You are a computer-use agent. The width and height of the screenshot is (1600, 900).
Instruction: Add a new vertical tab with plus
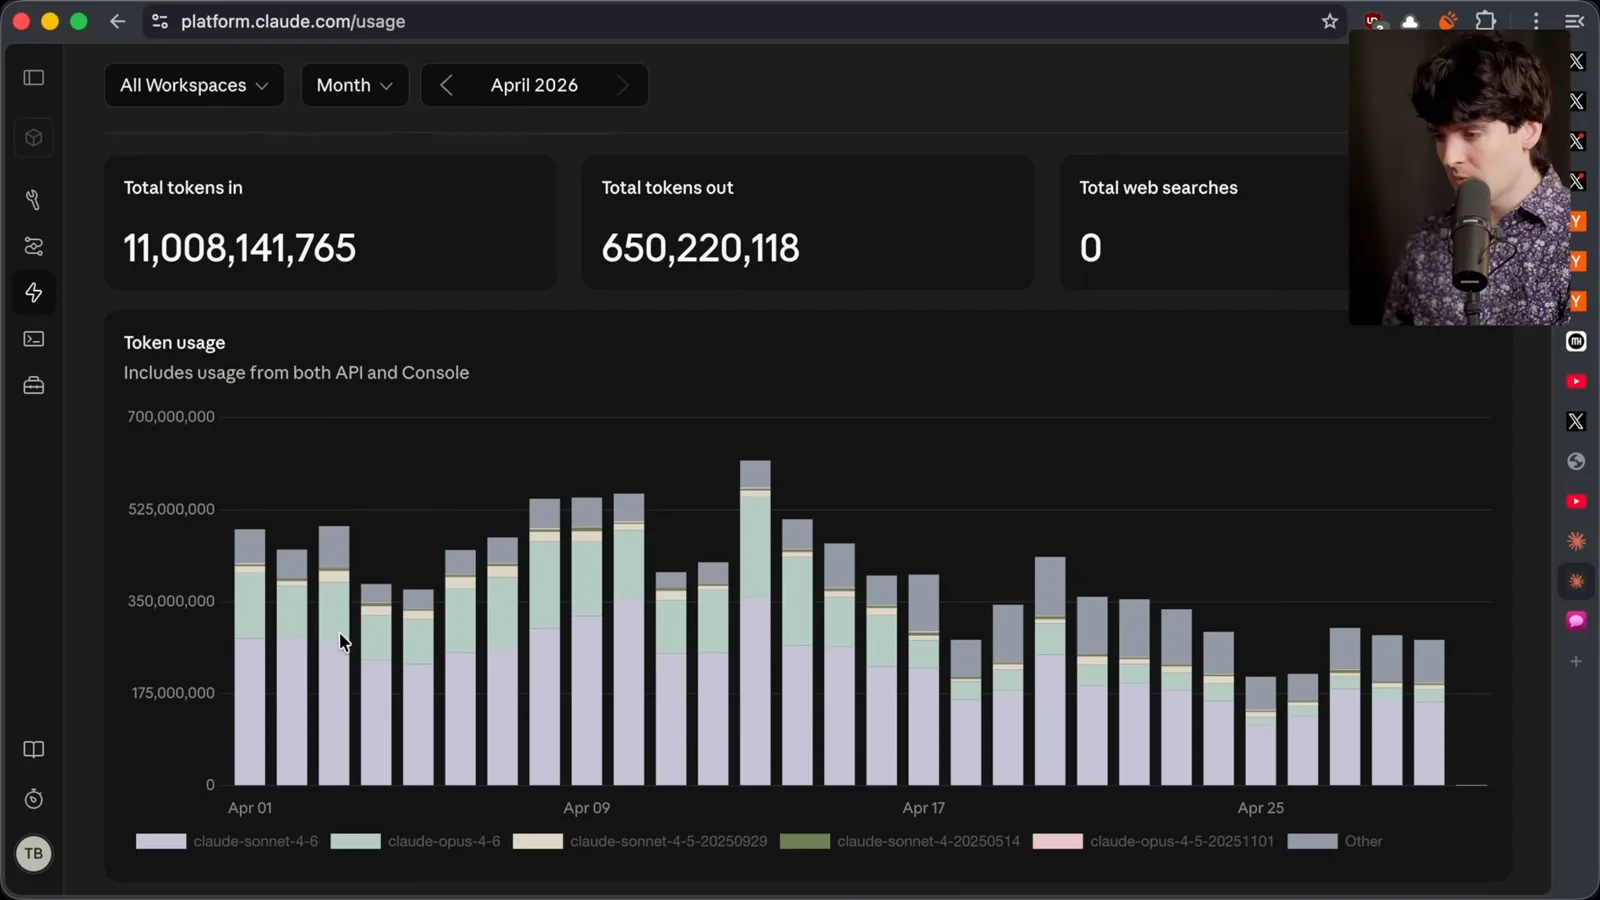[x=1576, y=661]
